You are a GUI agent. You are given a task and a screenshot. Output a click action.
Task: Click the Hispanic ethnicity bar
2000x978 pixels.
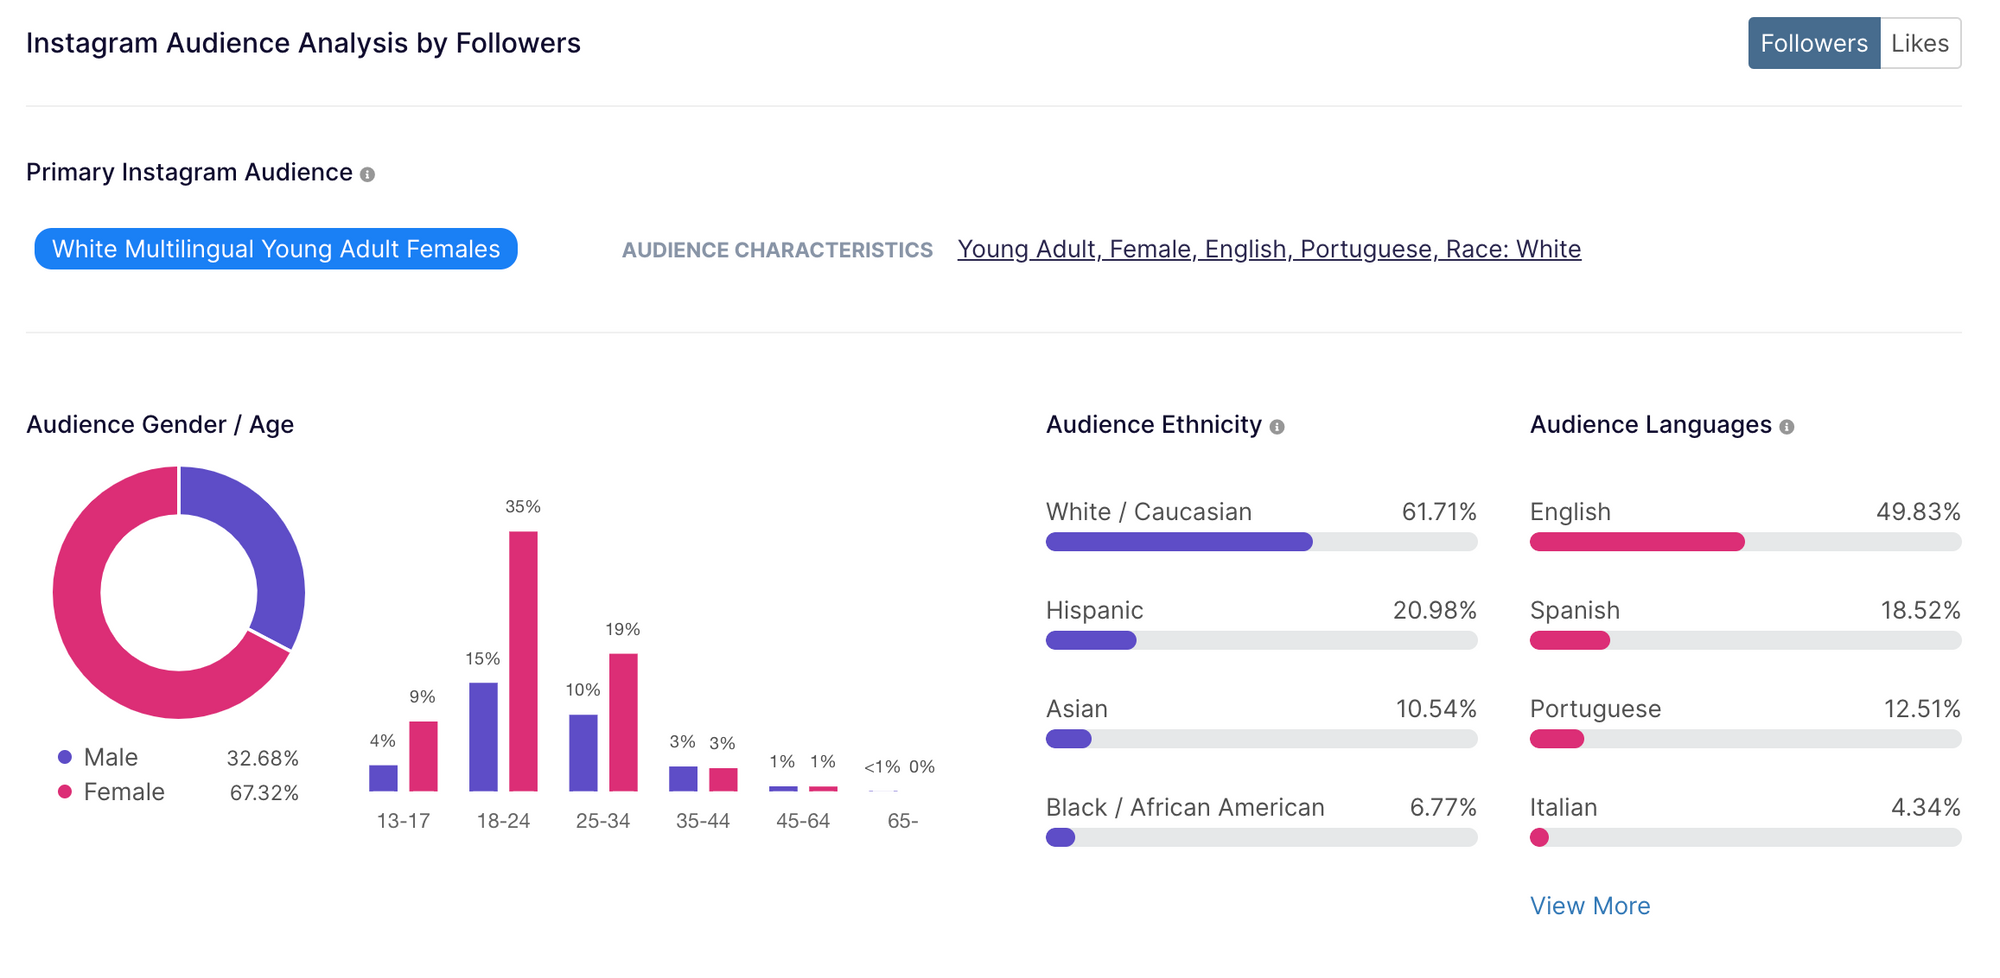pos(1260,640)
